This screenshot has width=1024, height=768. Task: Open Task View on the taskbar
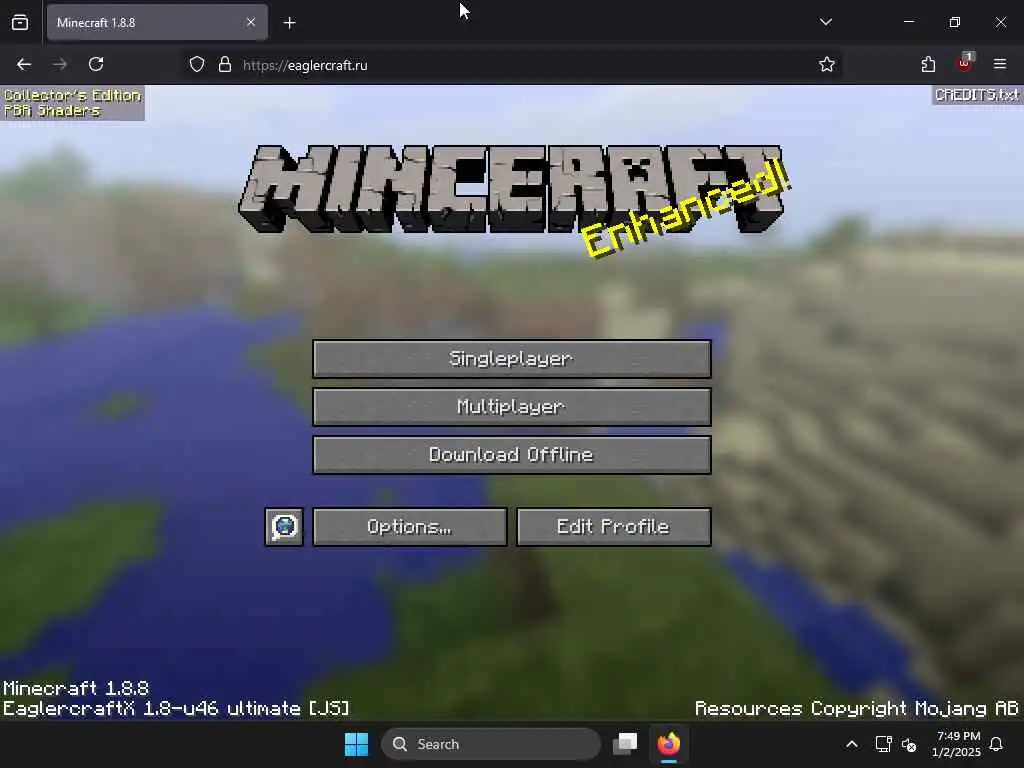[x=625, y=744]
